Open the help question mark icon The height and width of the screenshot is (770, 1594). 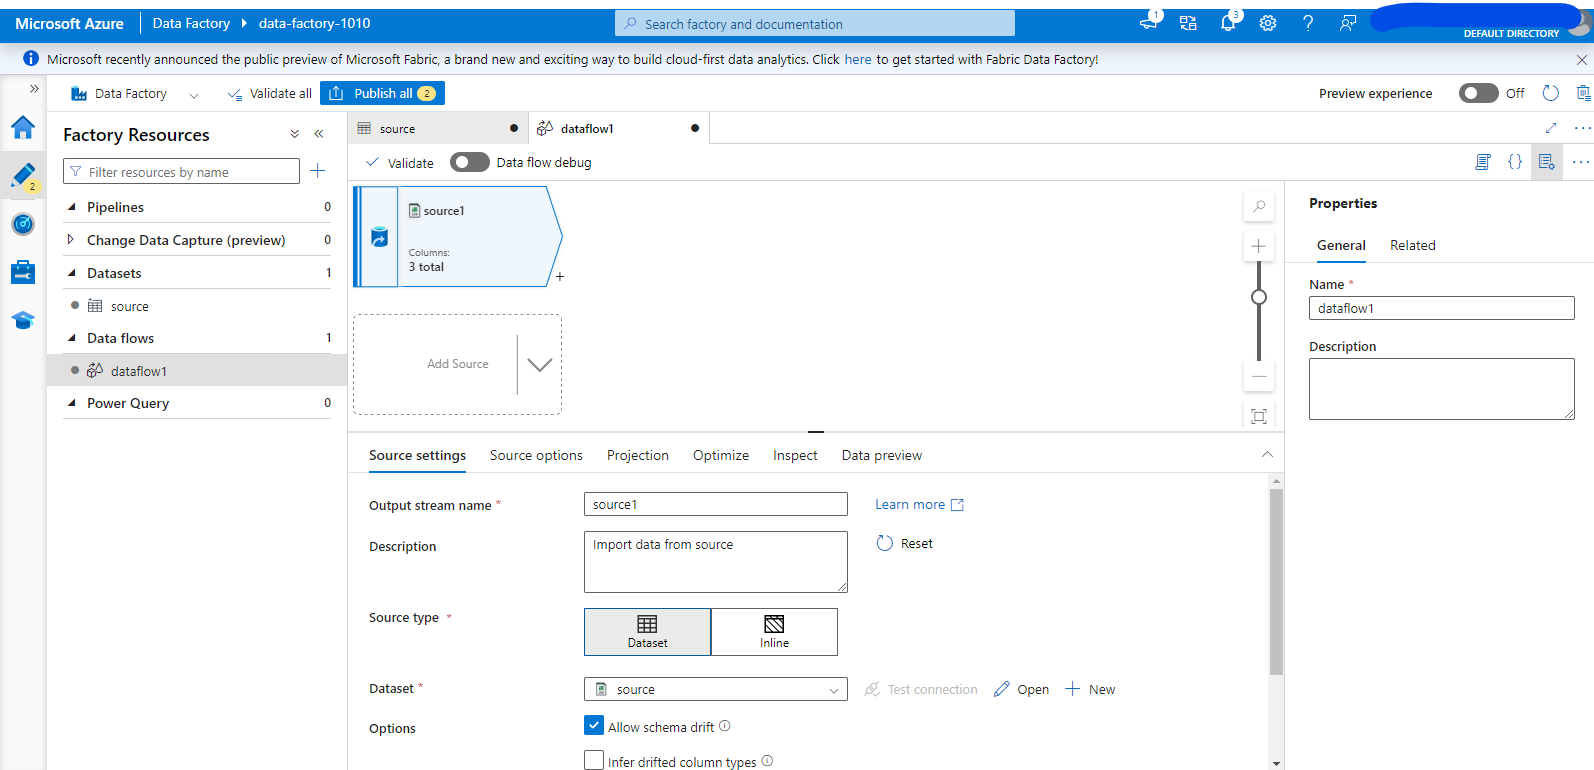coord(1308,23)
